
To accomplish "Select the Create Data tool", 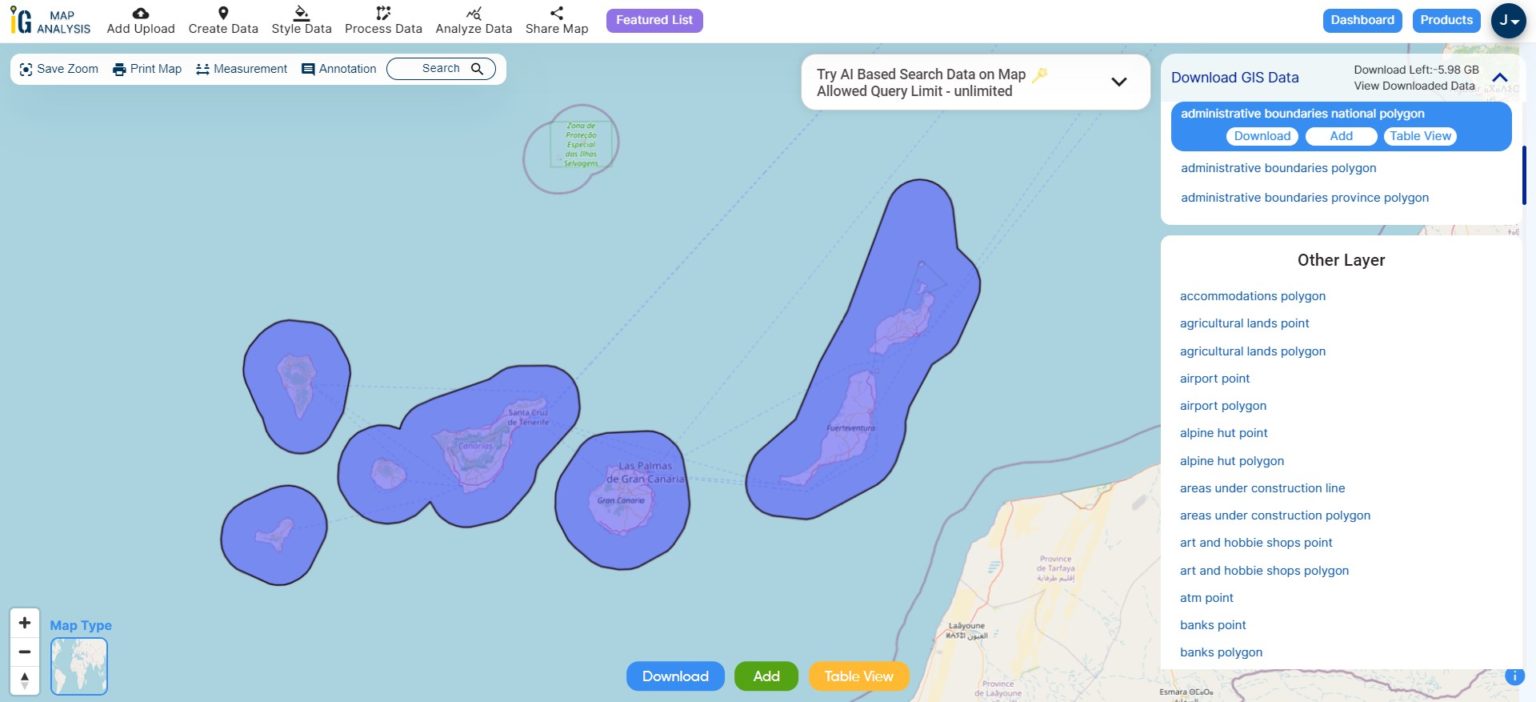I will click(222, 20).
